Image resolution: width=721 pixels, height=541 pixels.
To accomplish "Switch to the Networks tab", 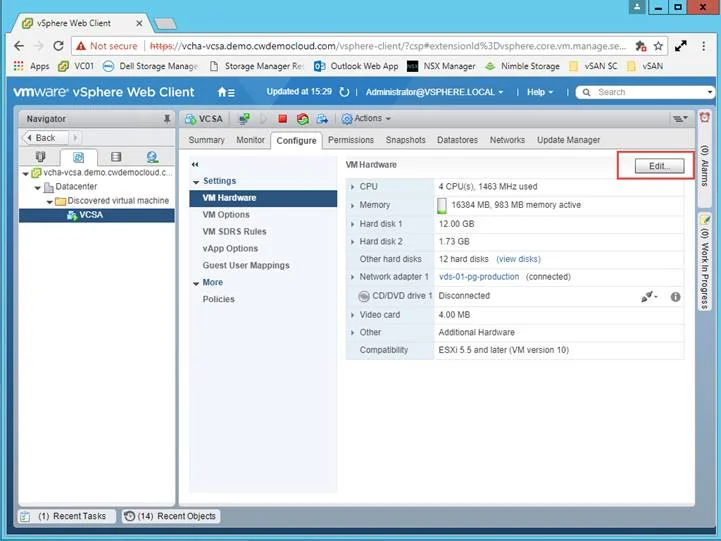I will (507, 140).
